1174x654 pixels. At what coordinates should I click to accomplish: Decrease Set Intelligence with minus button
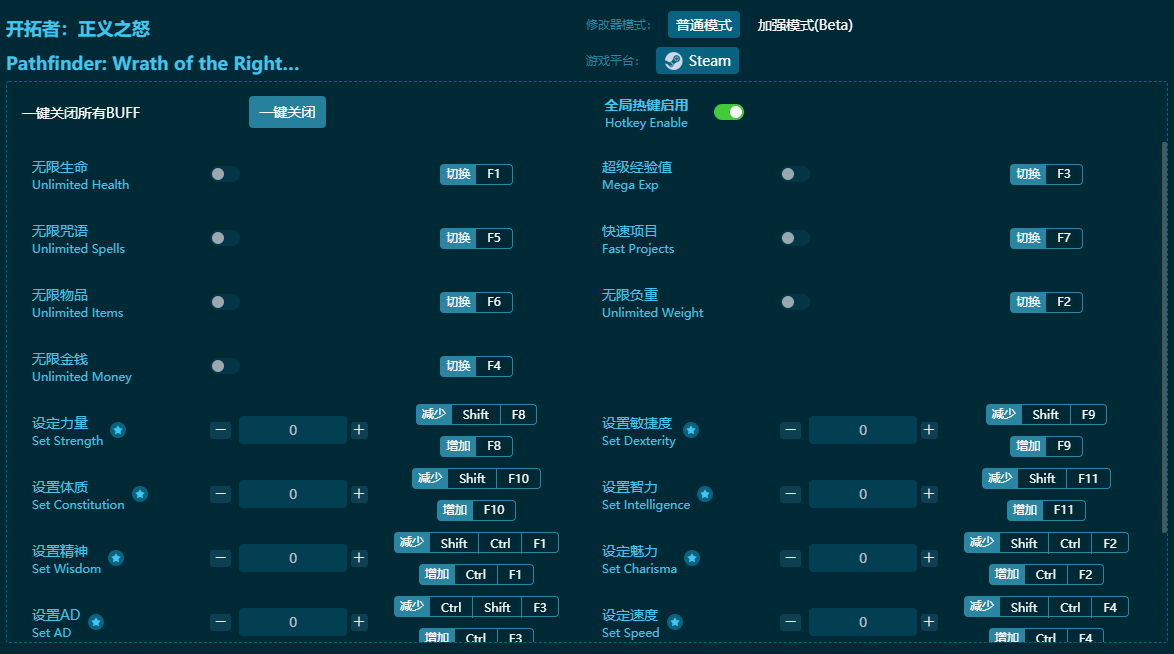[791, 494]
